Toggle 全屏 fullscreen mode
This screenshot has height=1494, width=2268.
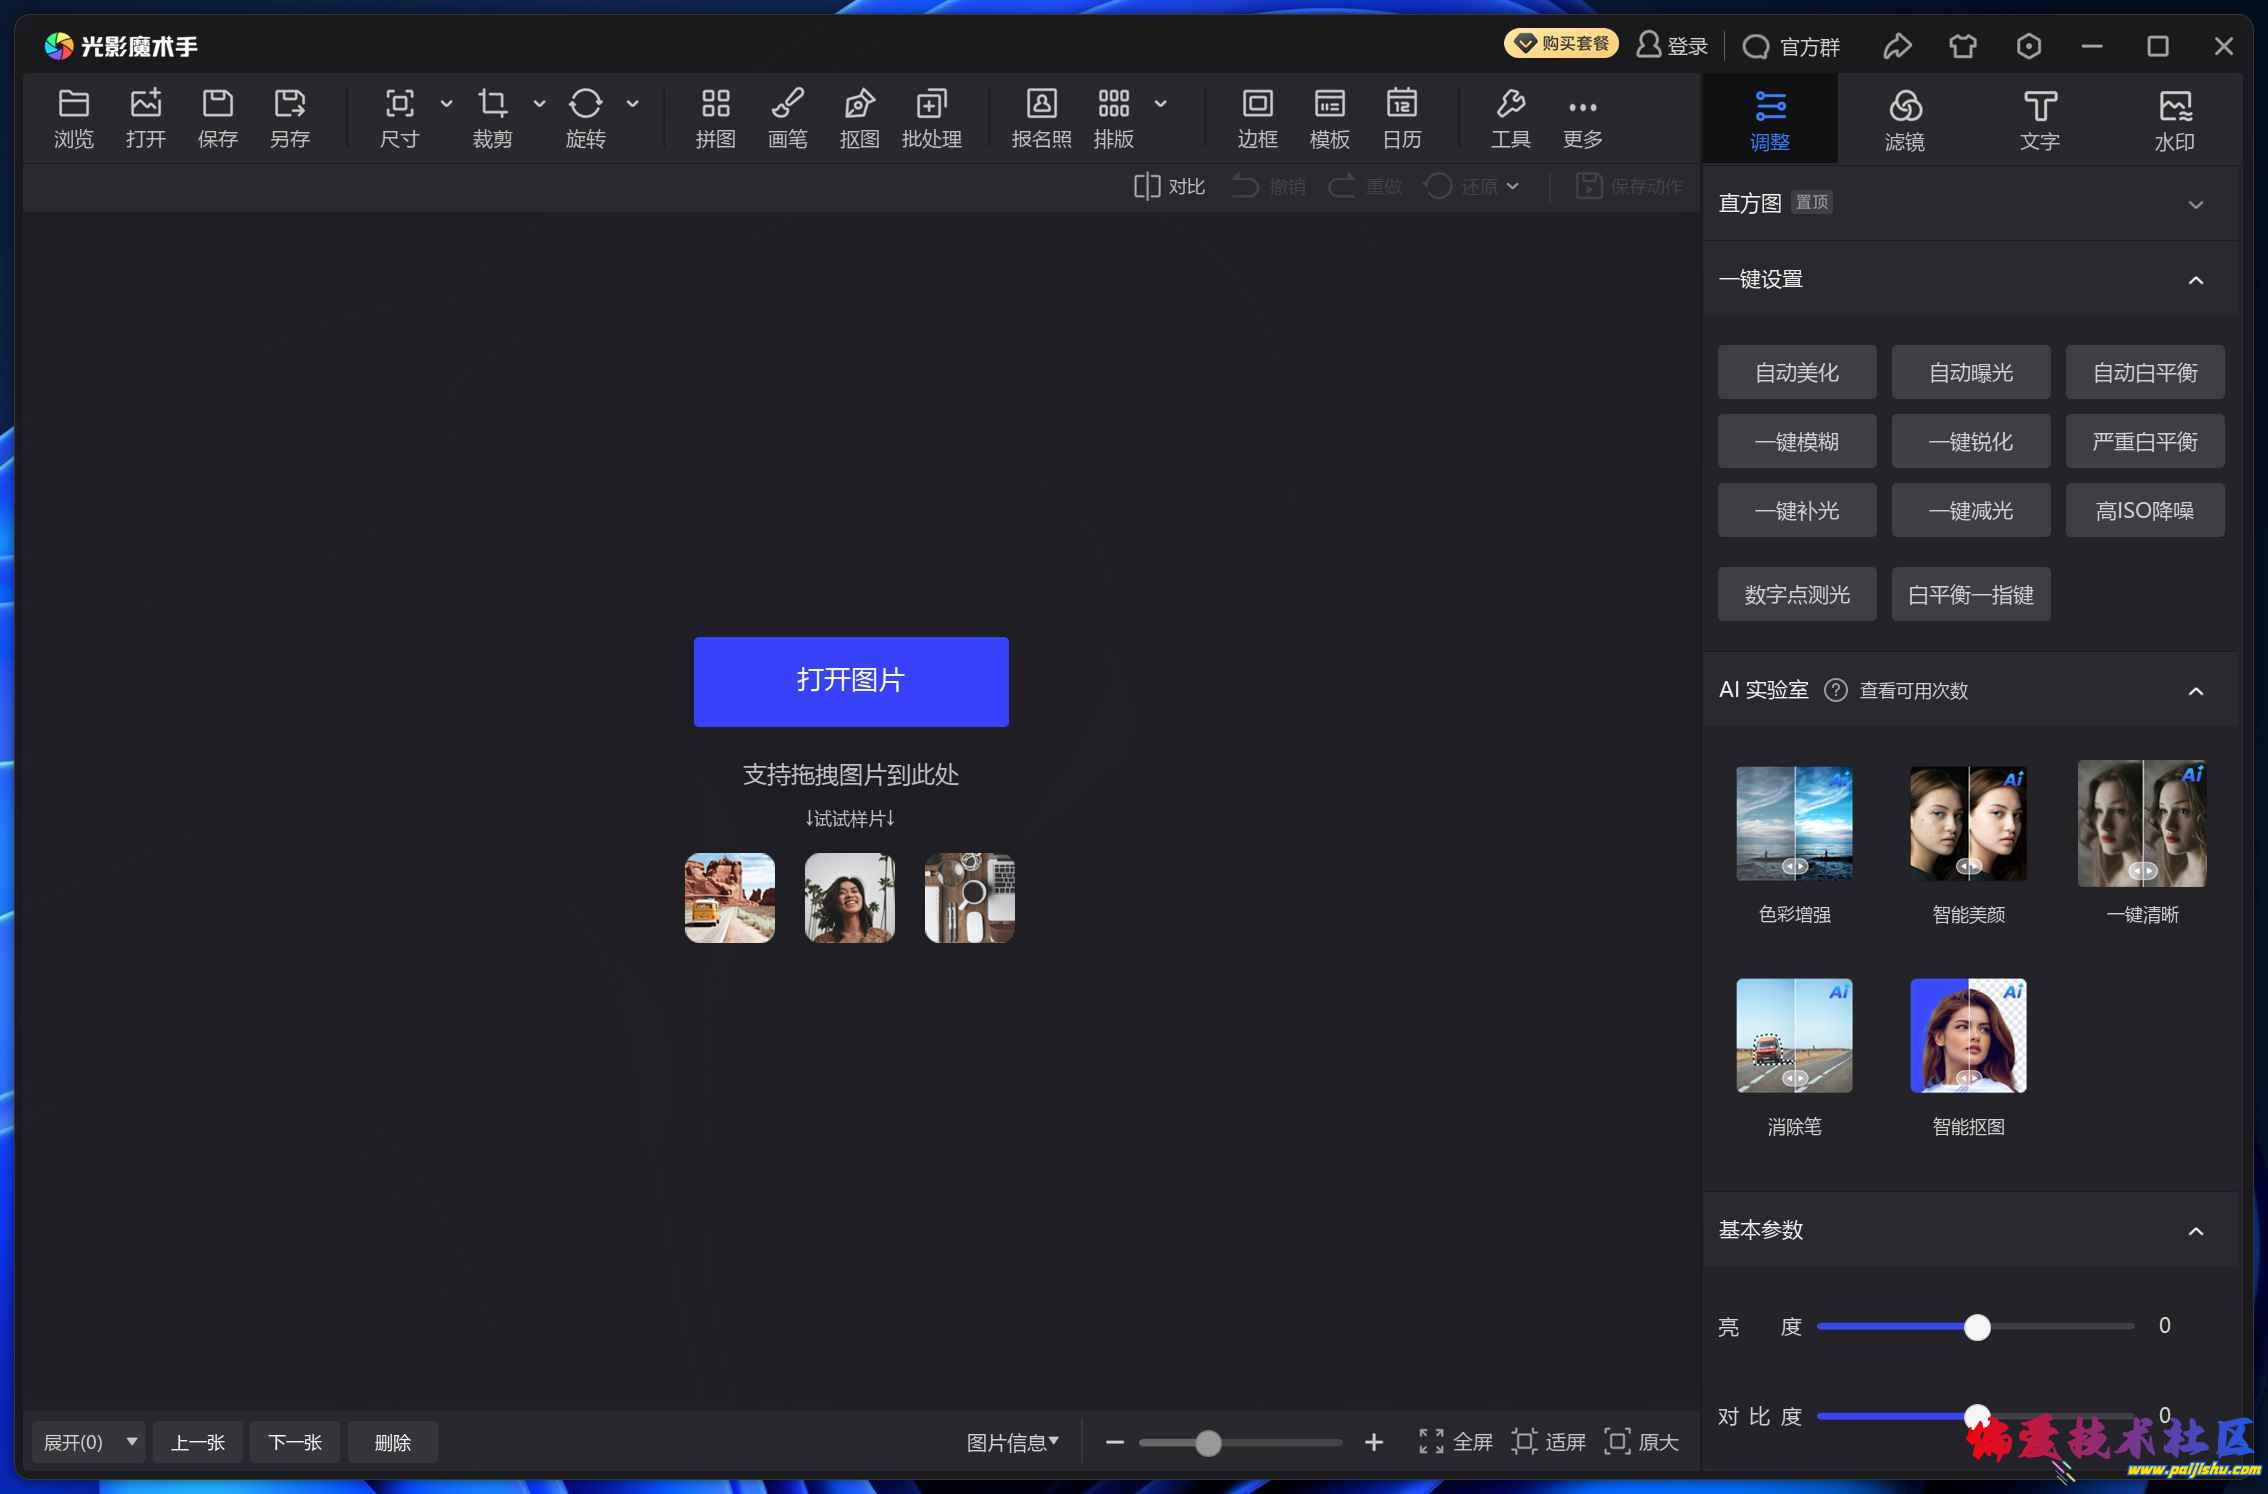pyautogui.click(x=1455, y=1441)
